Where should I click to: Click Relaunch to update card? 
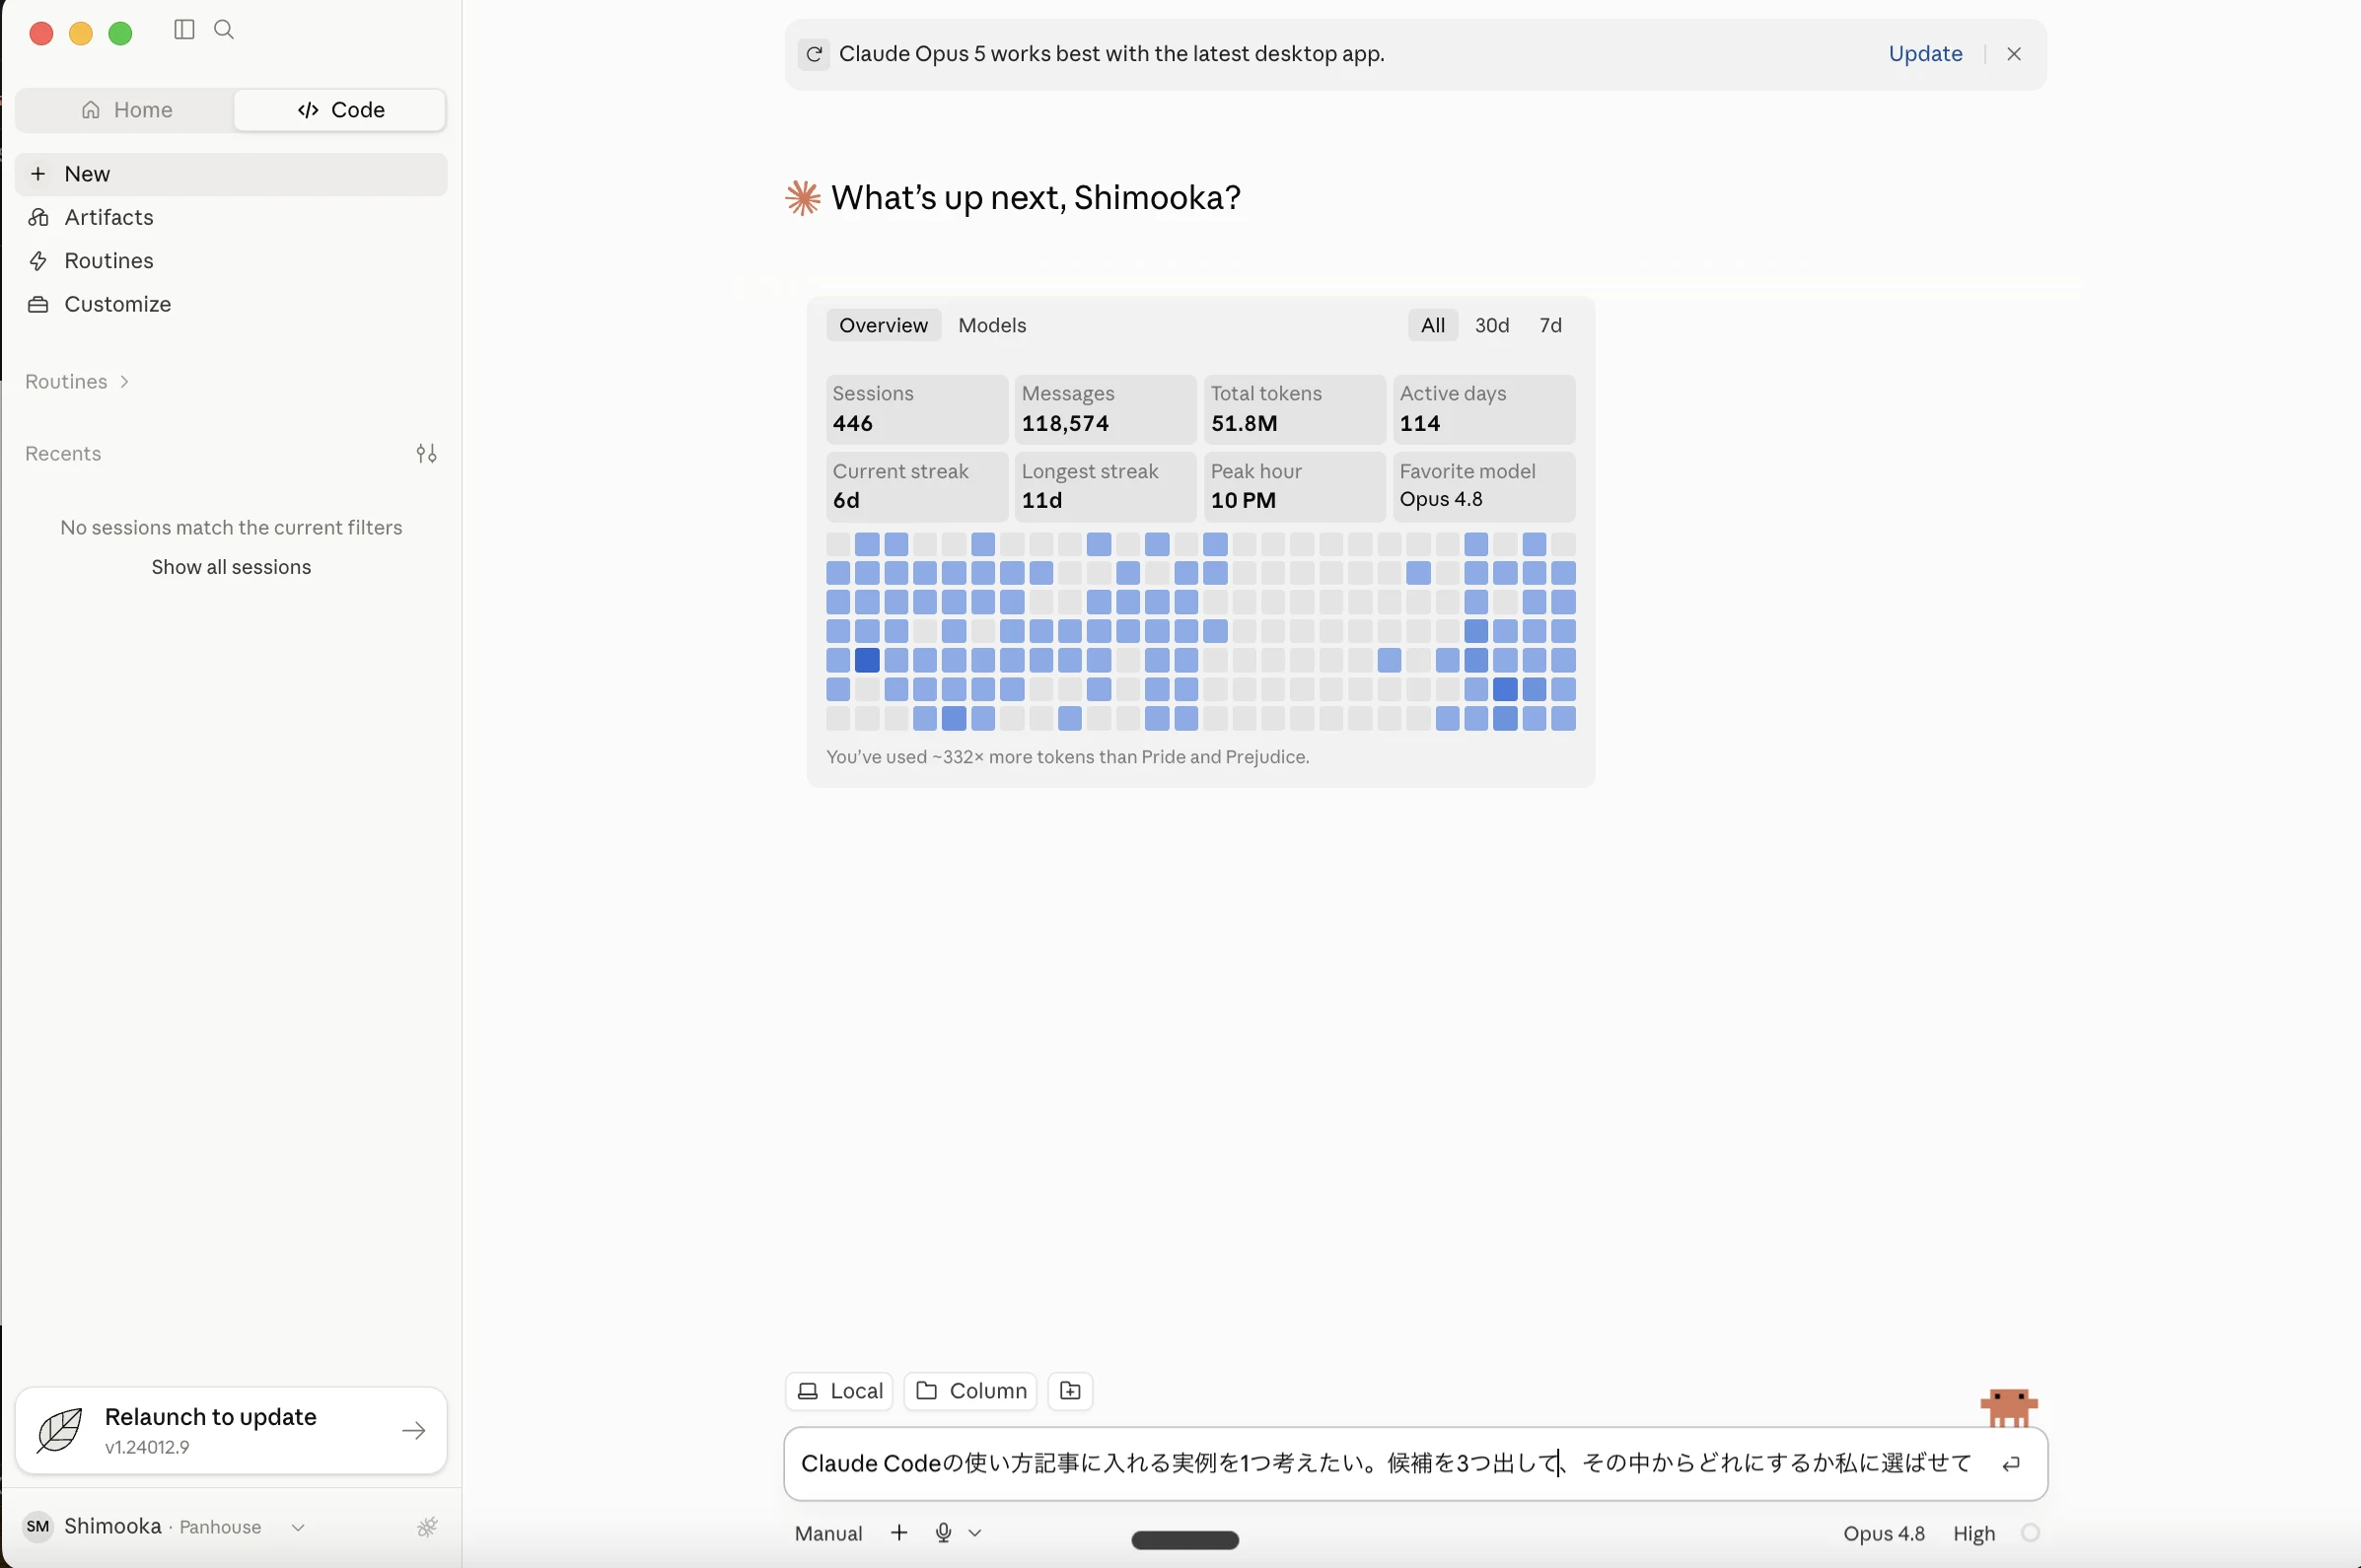[x=231, y=1430]
